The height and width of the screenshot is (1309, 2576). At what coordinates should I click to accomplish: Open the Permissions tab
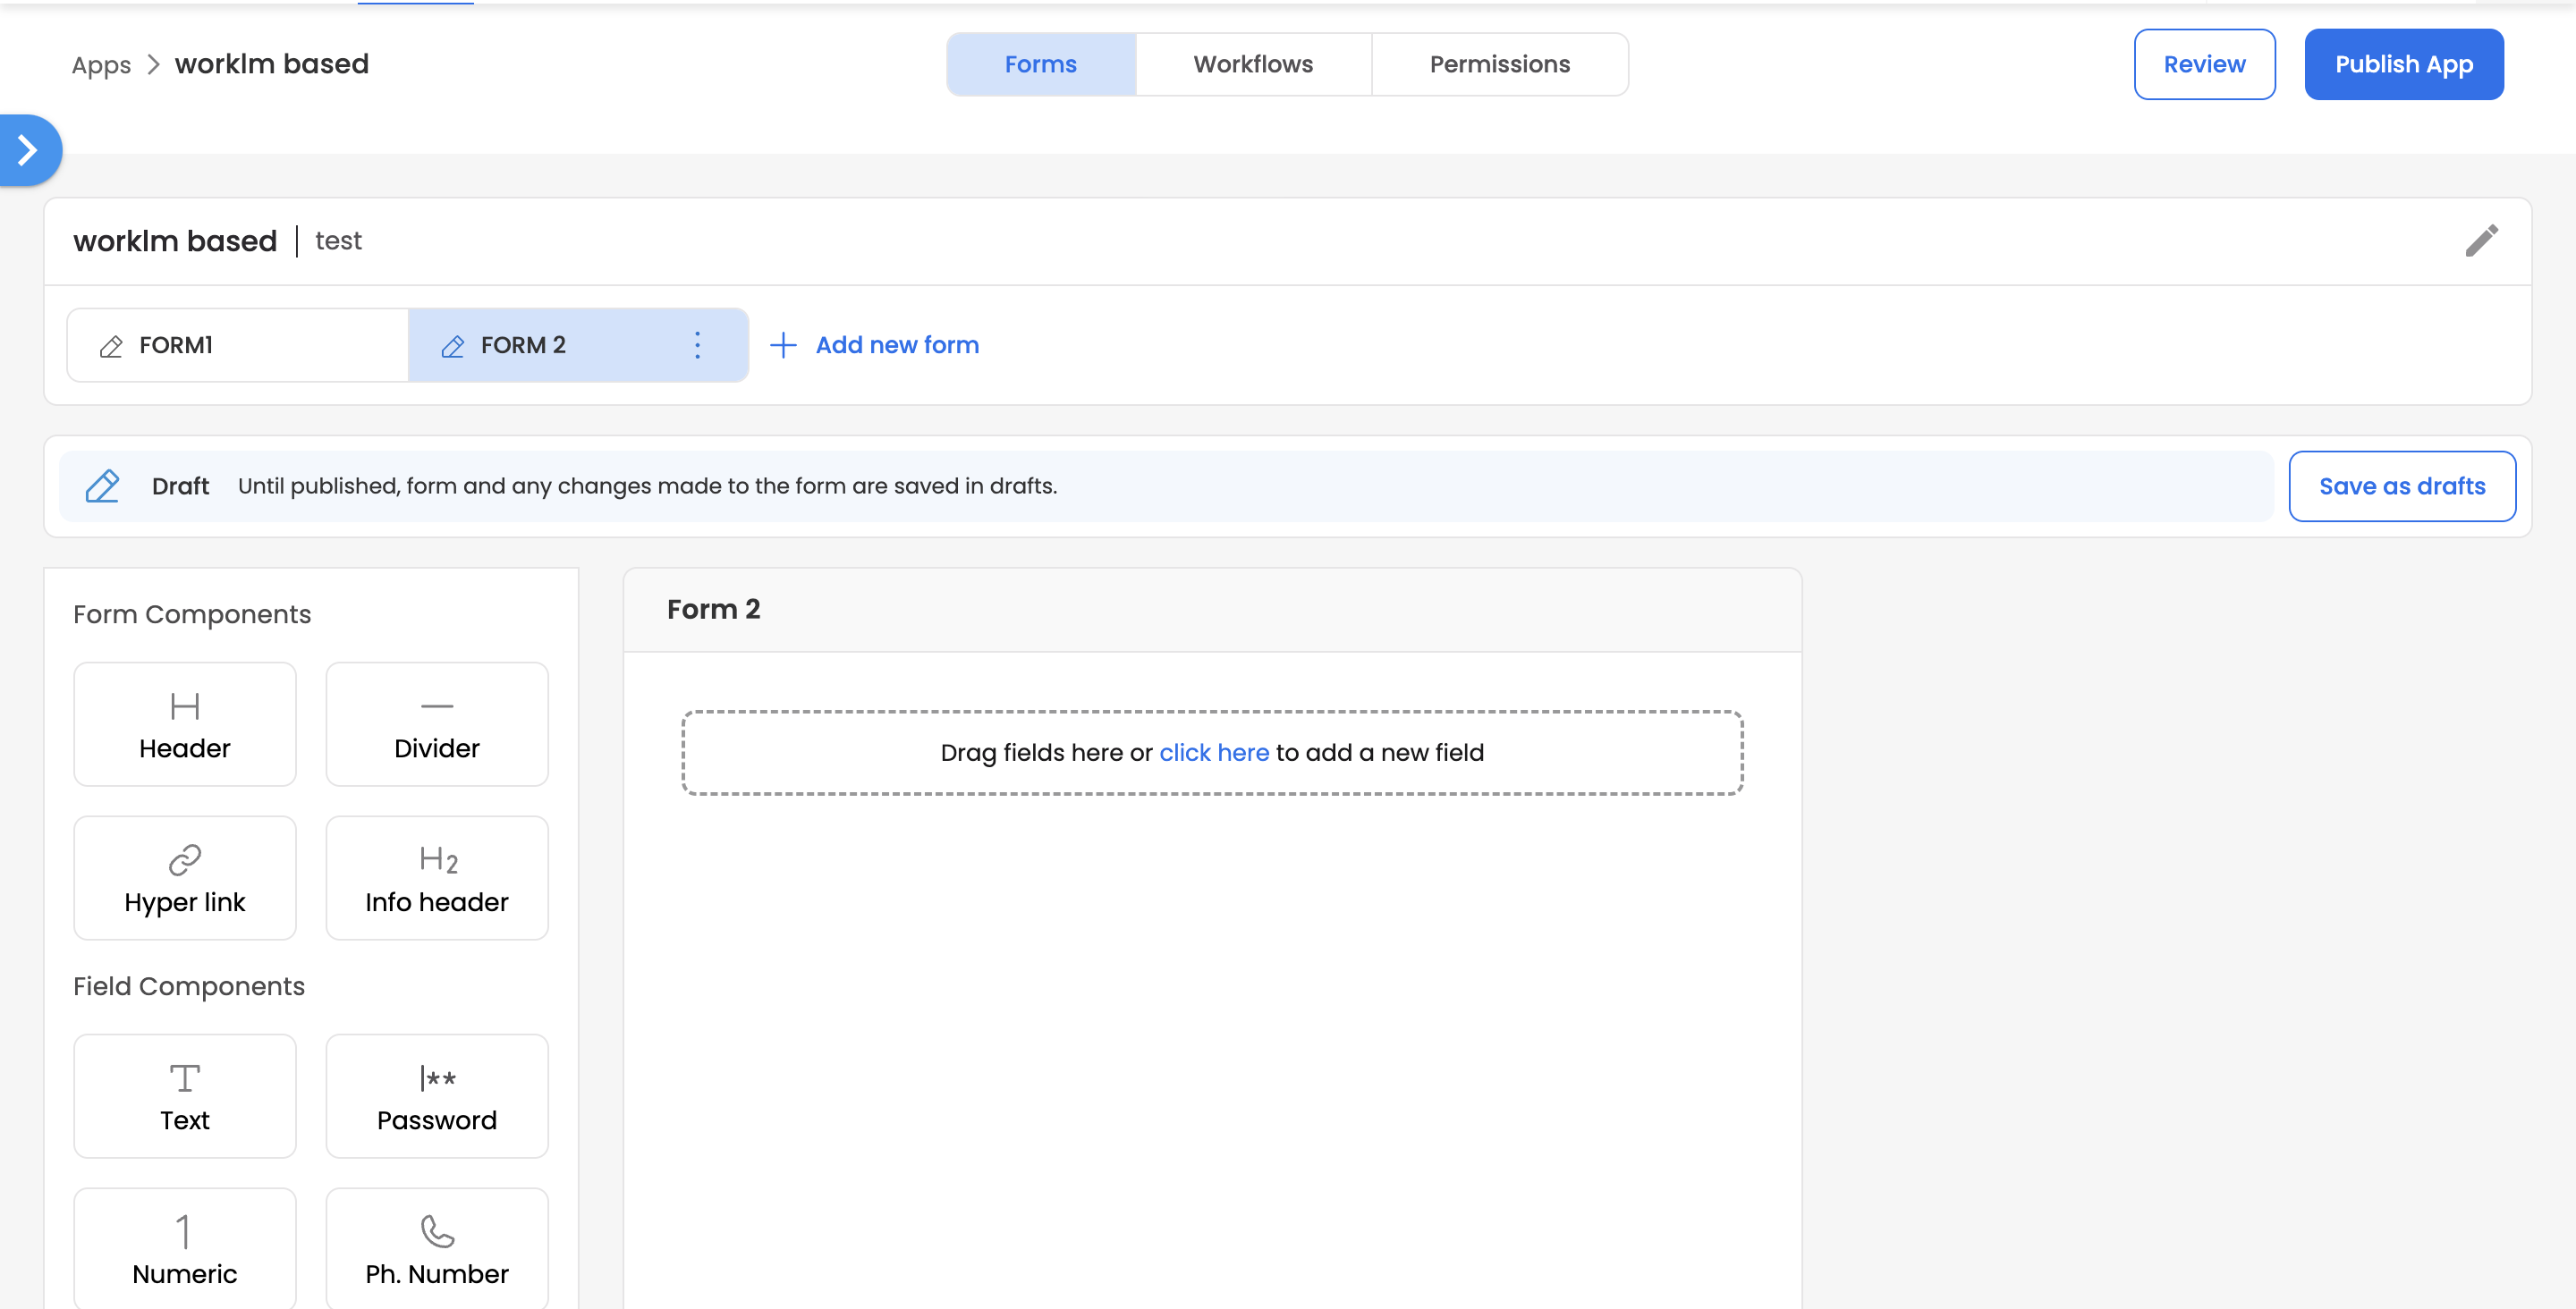(1499, 64)
